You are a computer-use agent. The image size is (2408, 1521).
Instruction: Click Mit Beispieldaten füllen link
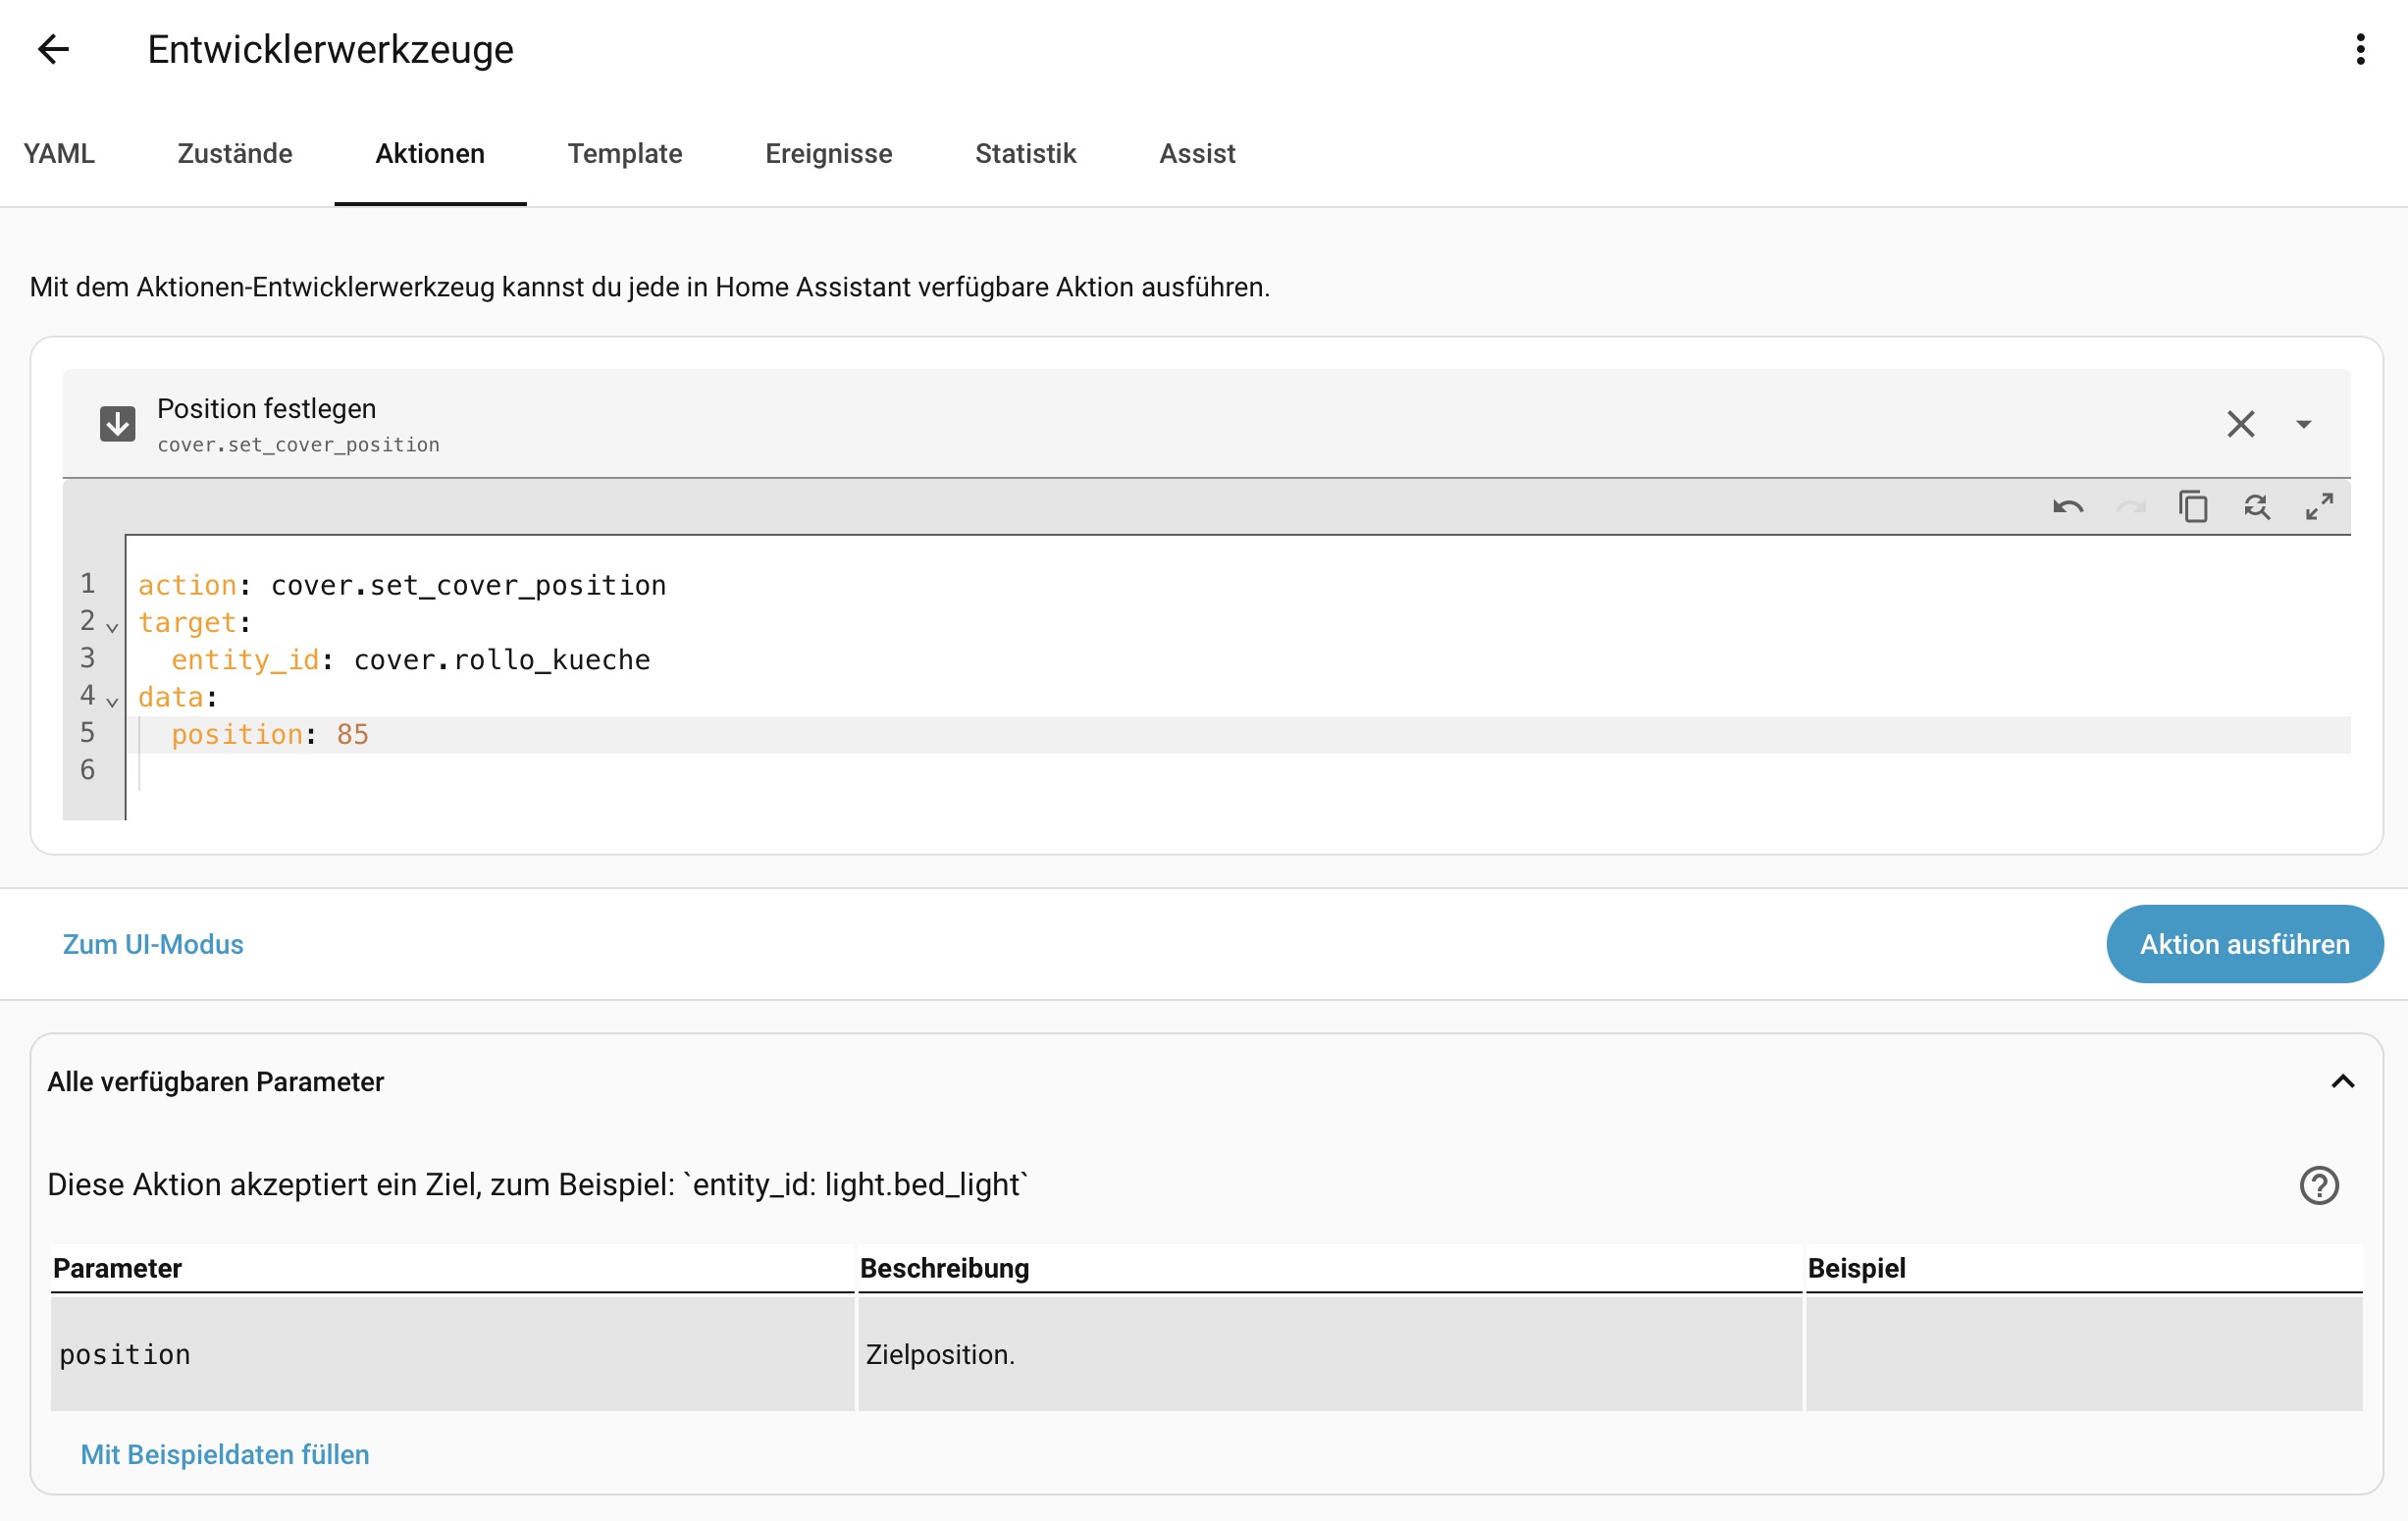pyautogui.click(x=224, y=1454)
